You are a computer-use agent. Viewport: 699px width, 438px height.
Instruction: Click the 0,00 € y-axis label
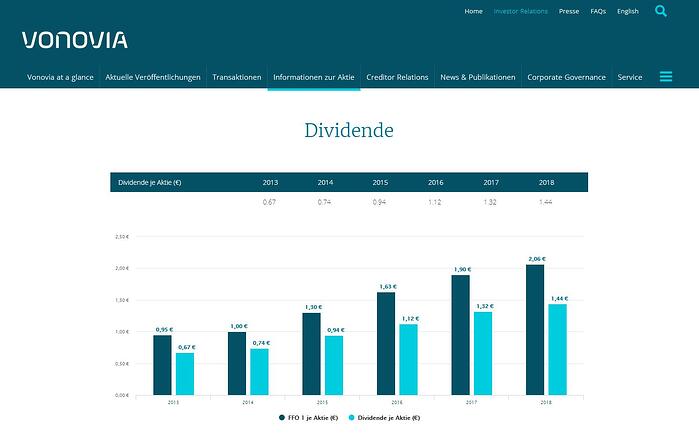click(x=122, y=395)
